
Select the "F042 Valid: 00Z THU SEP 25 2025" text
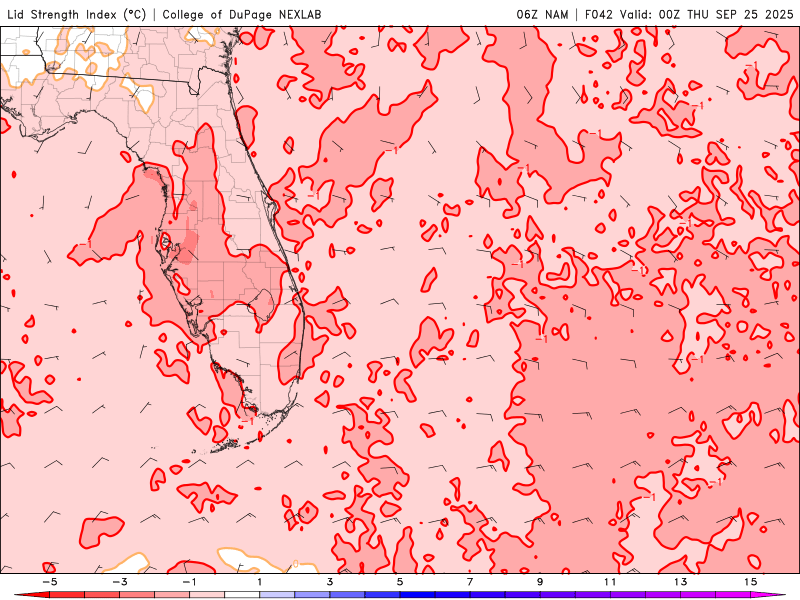[689, 15]
